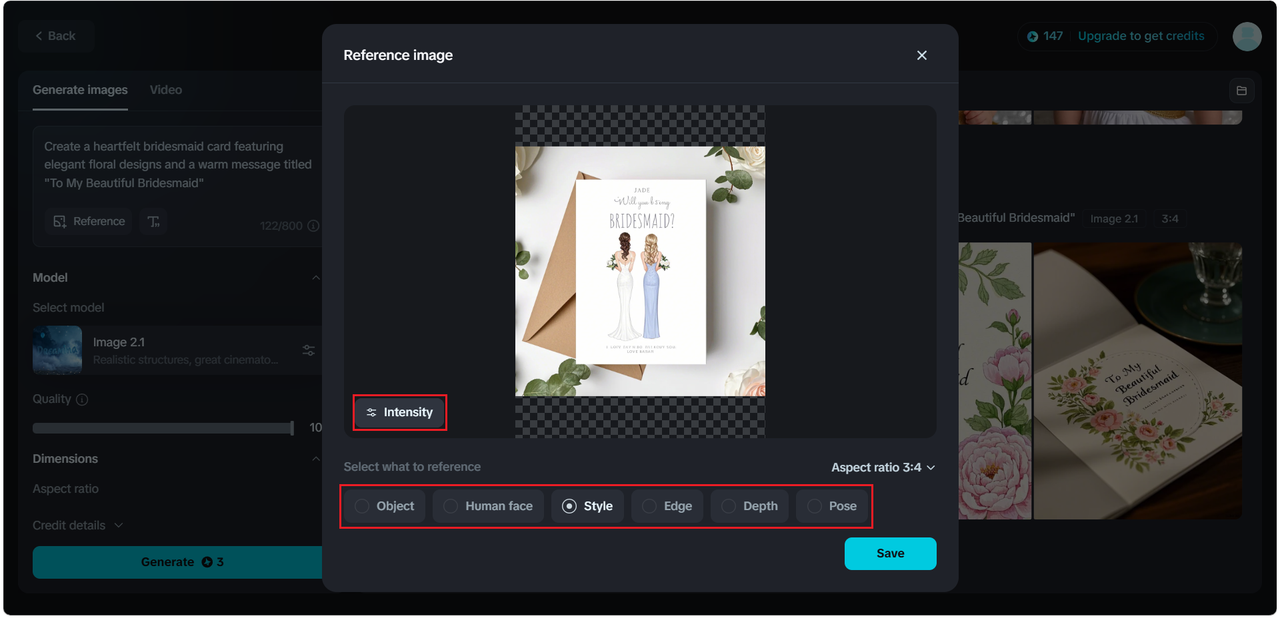The height and width of the screenshot is (618, 1280).
Task: Select the Edge reference option
Action: (x=667, y=506)
